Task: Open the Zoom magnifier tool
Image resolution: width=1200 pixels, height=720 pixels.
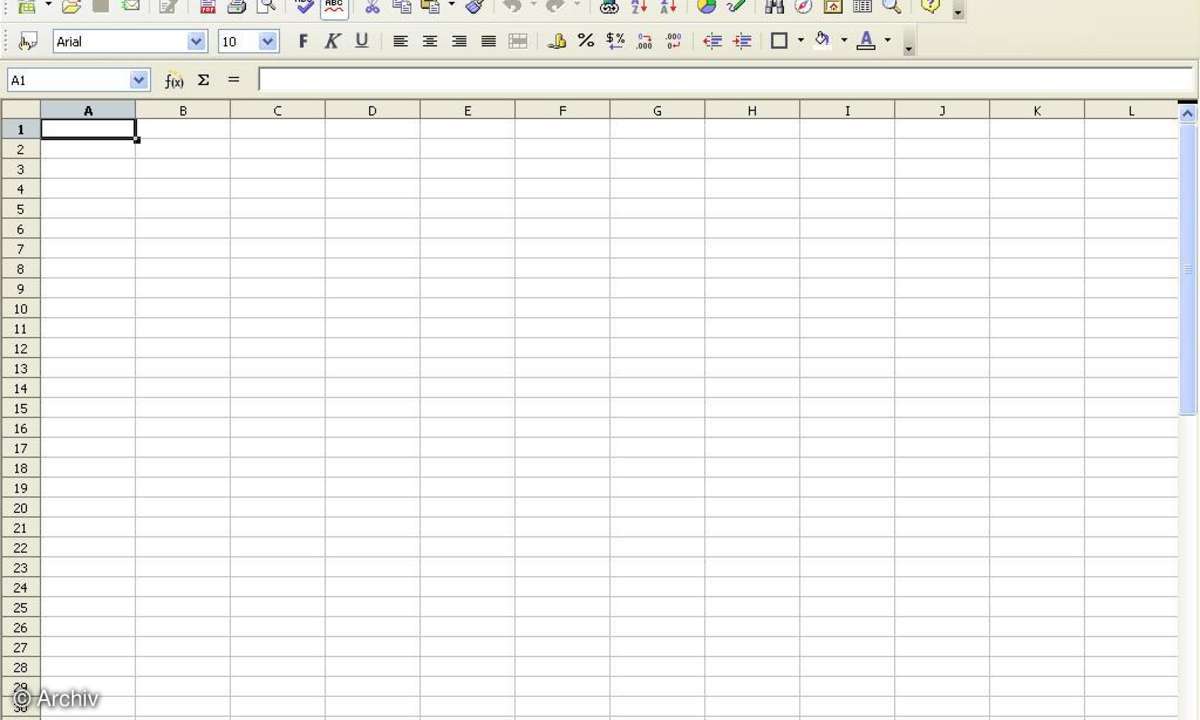Action: [892, 6]
